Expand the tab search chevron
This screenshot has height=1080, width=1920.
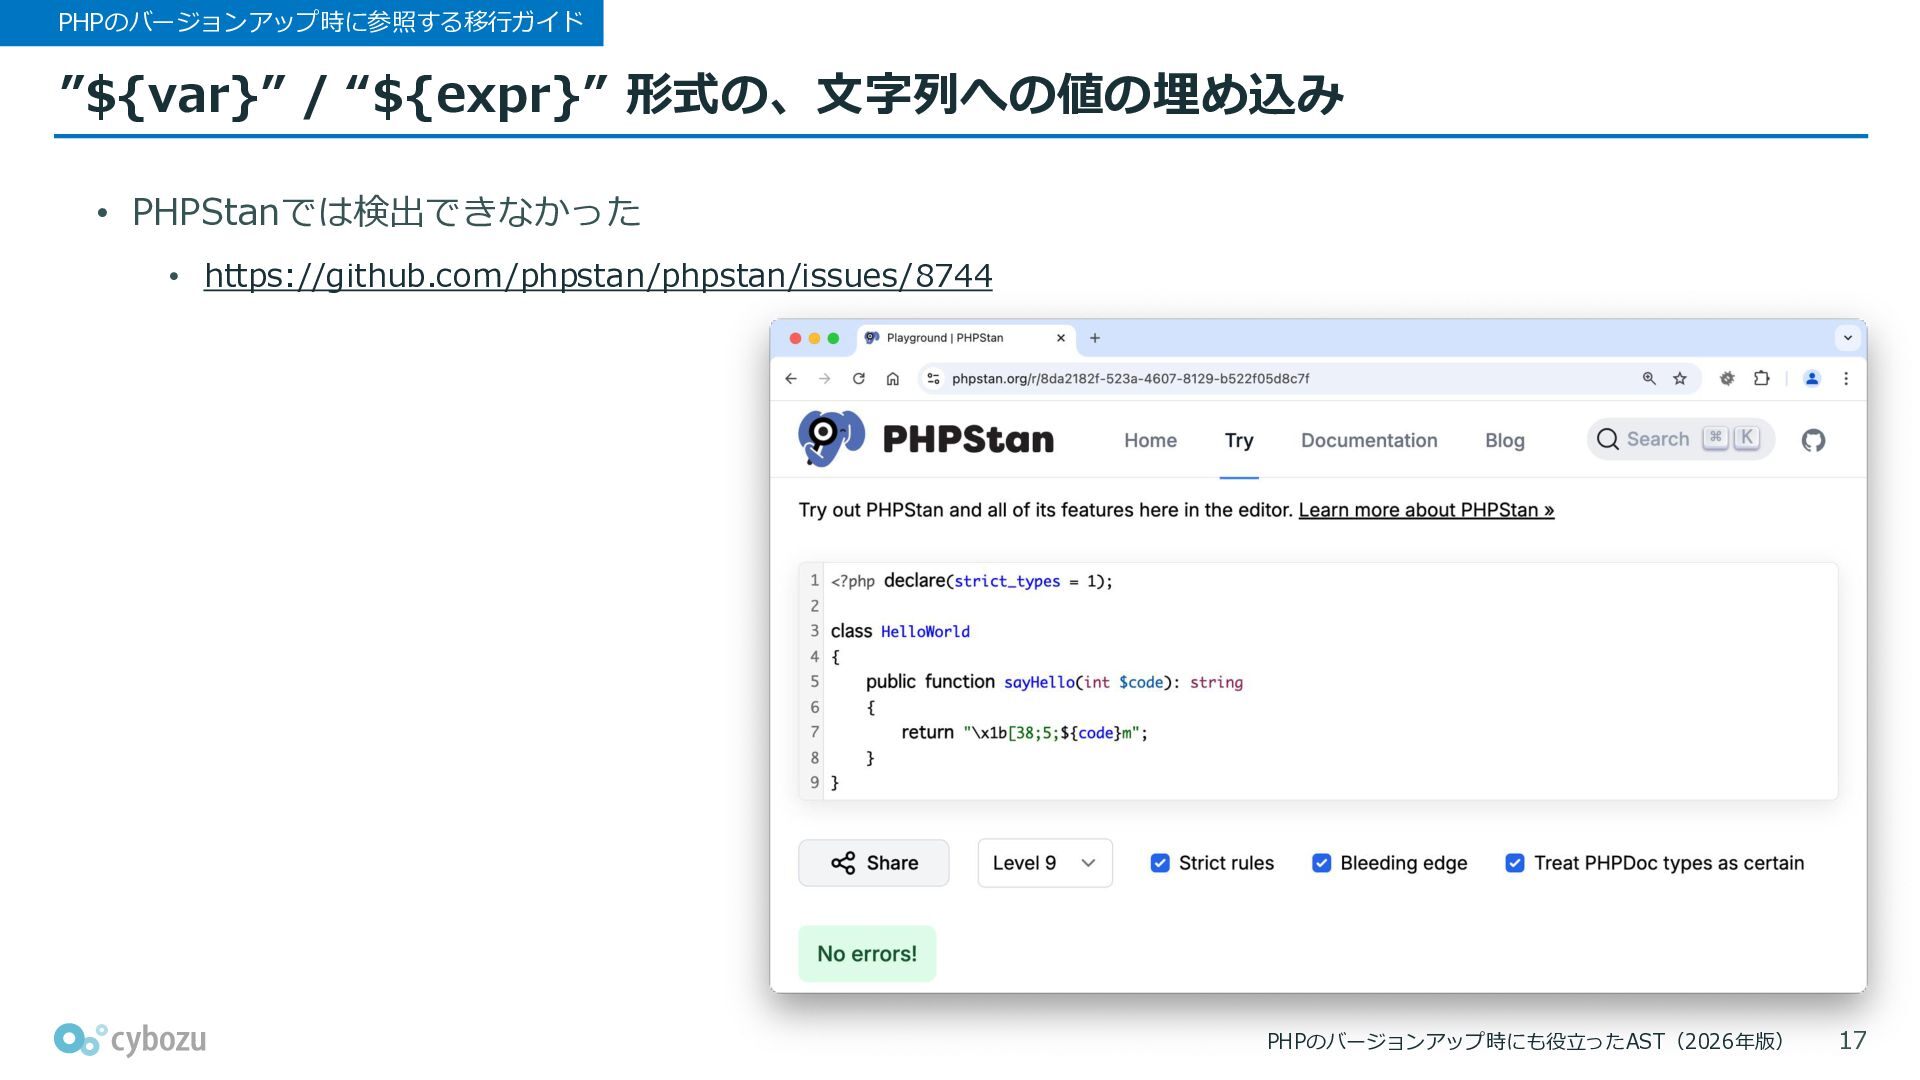tap(1847, 338)
